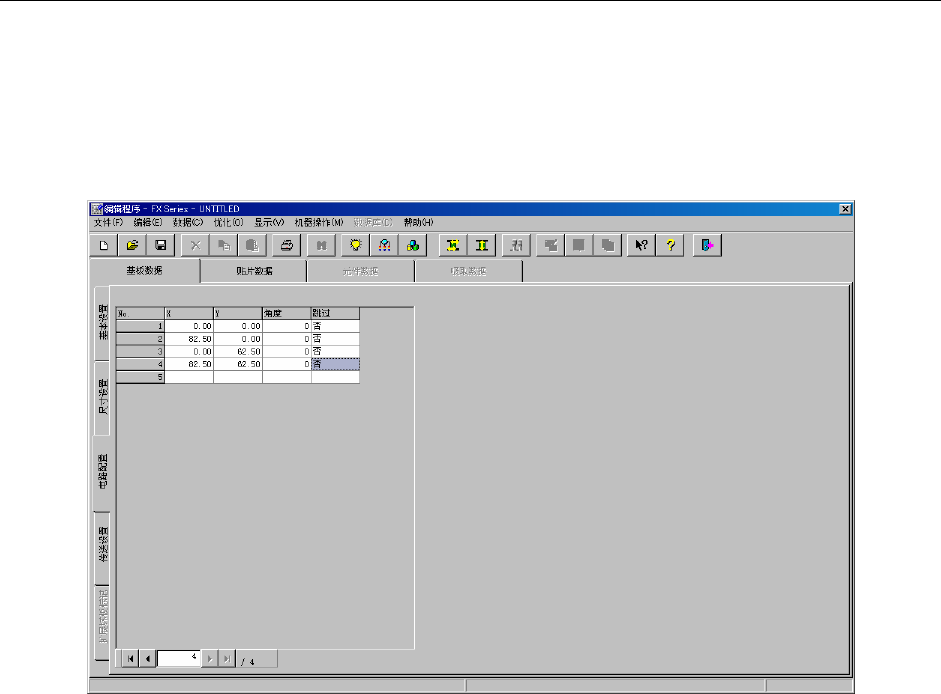Click the greyed stacked squares toolbar icon
This screenshot has height=694, width=941.
[x=608, y=245]
